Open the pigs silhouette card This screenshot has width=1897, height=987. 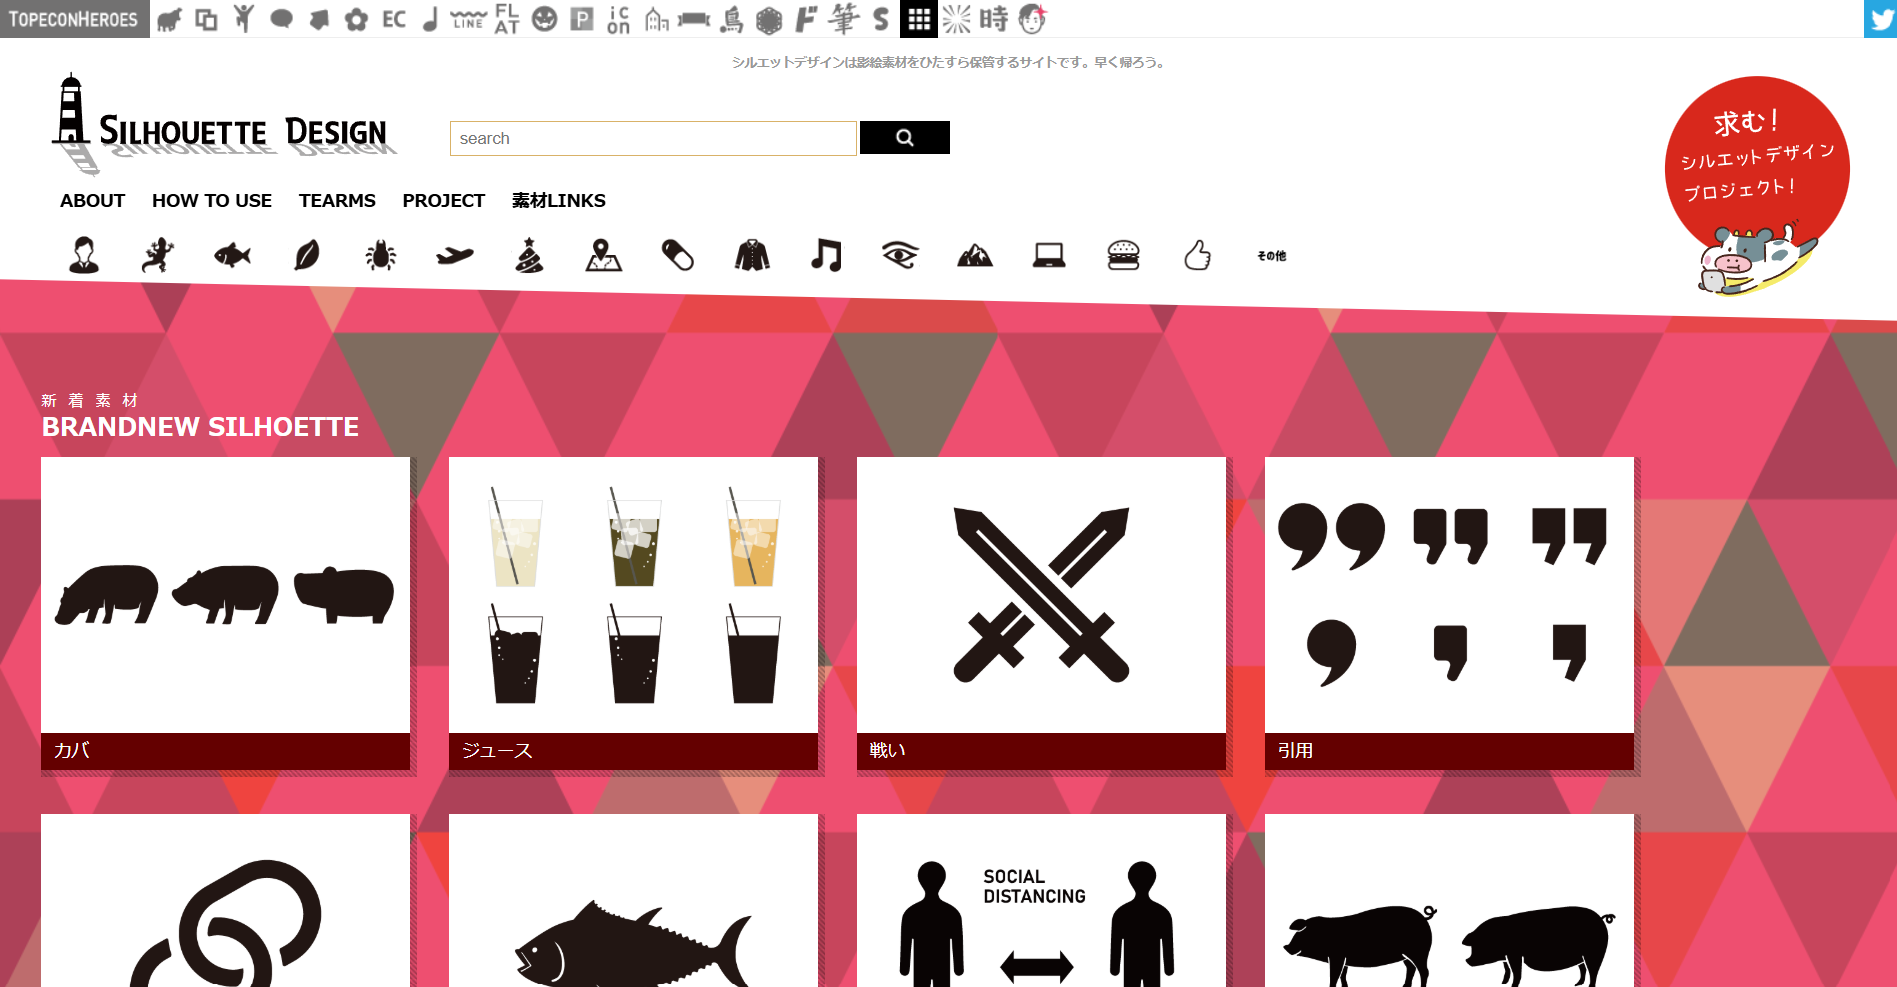pyautogui.click(x=1449, y=901)
